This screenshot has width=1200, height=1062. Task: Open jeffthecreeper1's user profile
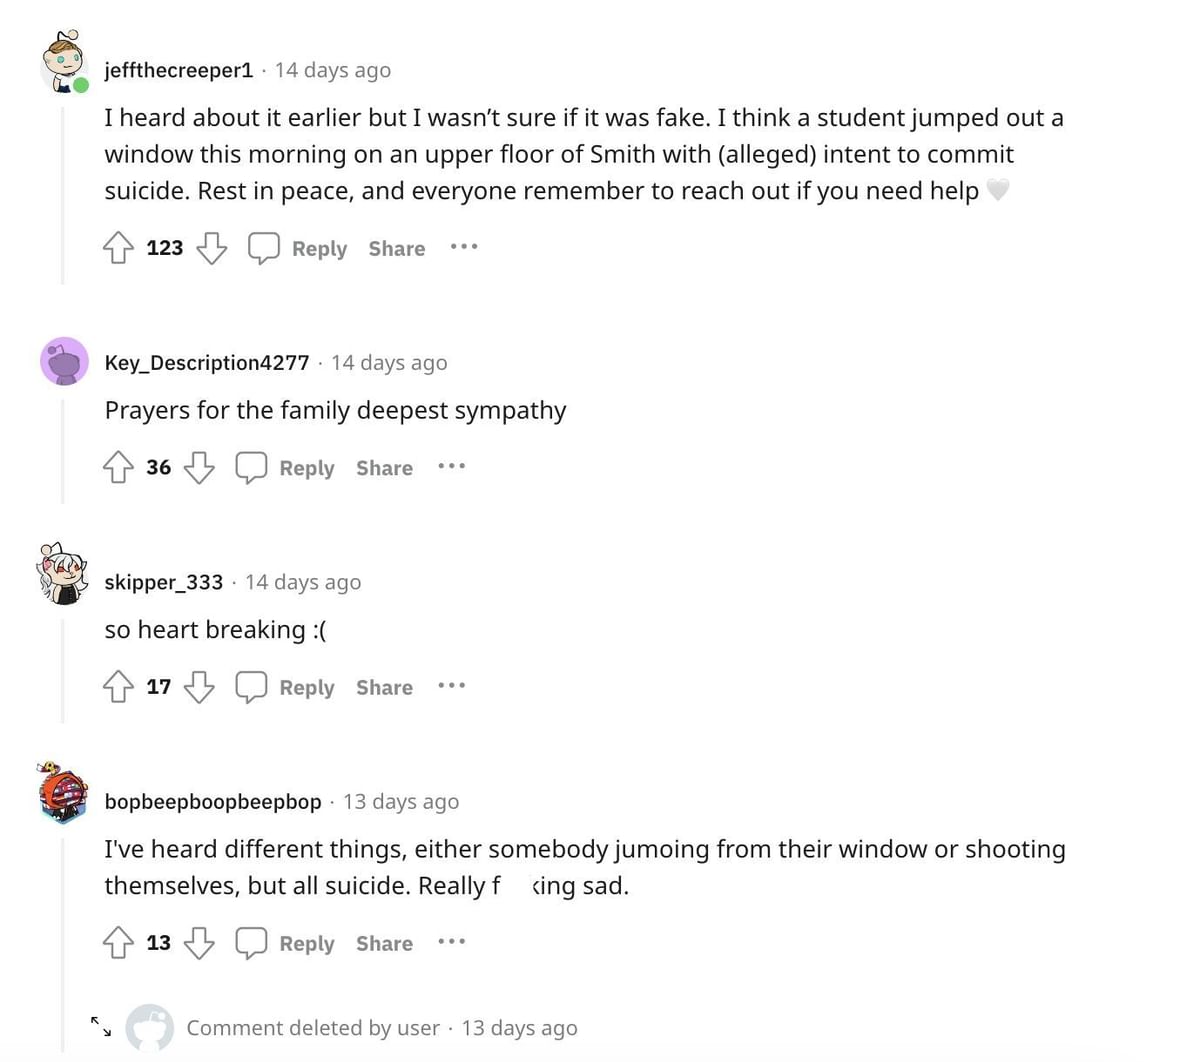[179, 70]
